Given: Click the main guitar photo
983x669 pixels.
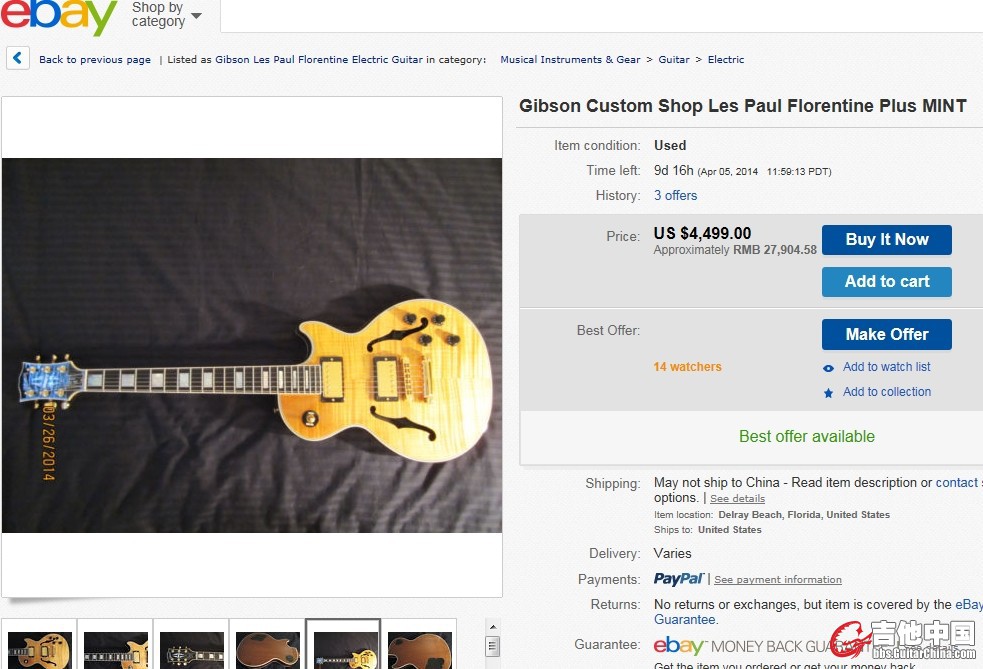Looking at the screenshot, I should point(252,345).
